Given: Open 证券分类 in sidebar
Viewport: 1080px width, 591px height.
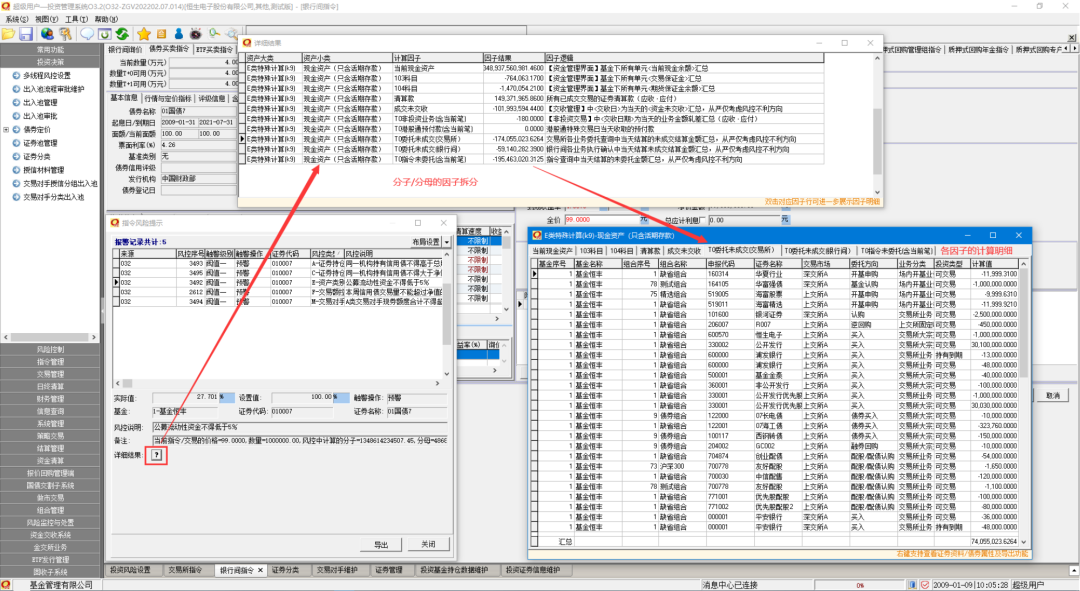Looking at the screenshot, I should pyautogui.click(x=37, y=156).
